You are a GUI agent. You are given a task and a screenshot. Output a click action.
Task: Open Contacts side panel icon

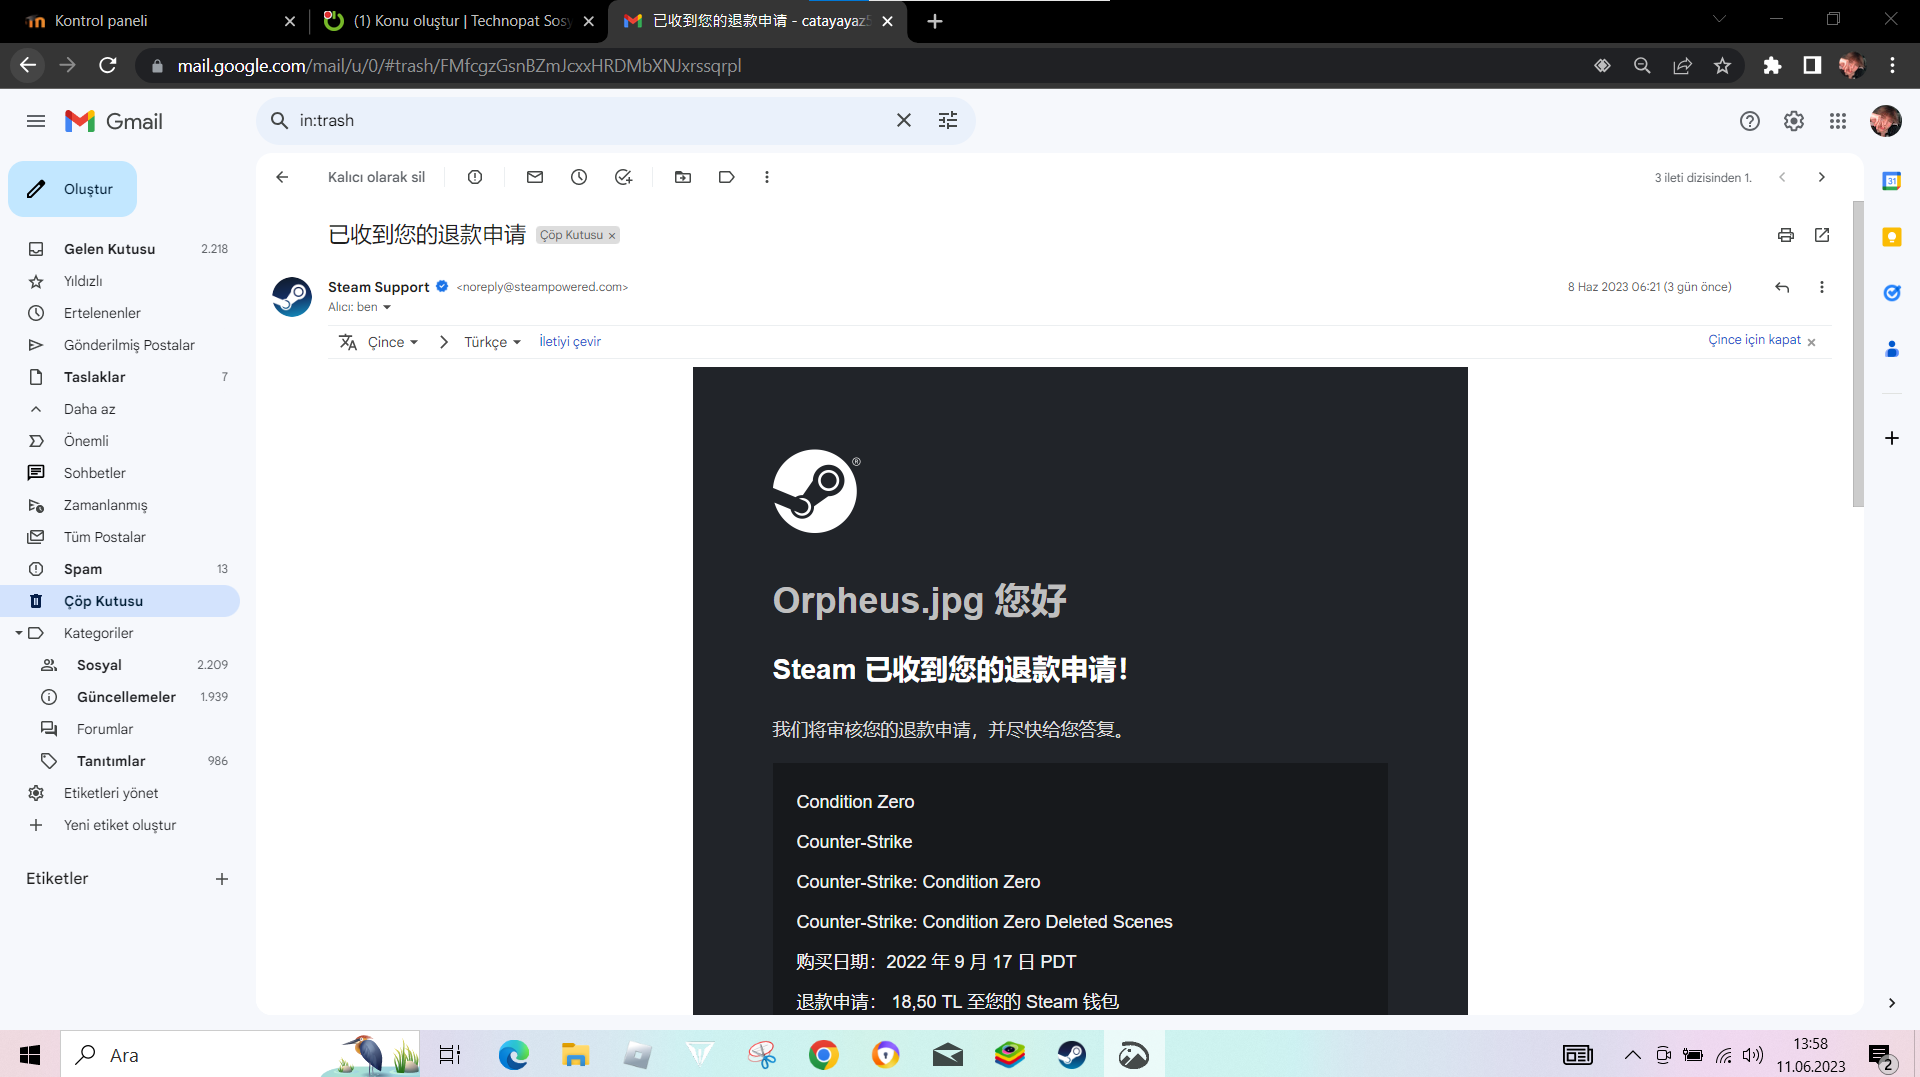pyautogui.click(x=1891, y=349)
